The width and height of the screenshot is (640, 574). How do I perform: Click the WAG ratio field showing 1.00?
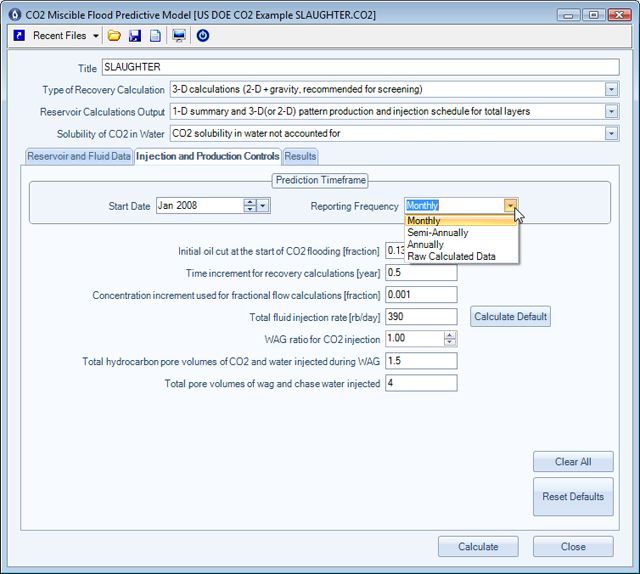pyautogui.click(x=414, y=338)
